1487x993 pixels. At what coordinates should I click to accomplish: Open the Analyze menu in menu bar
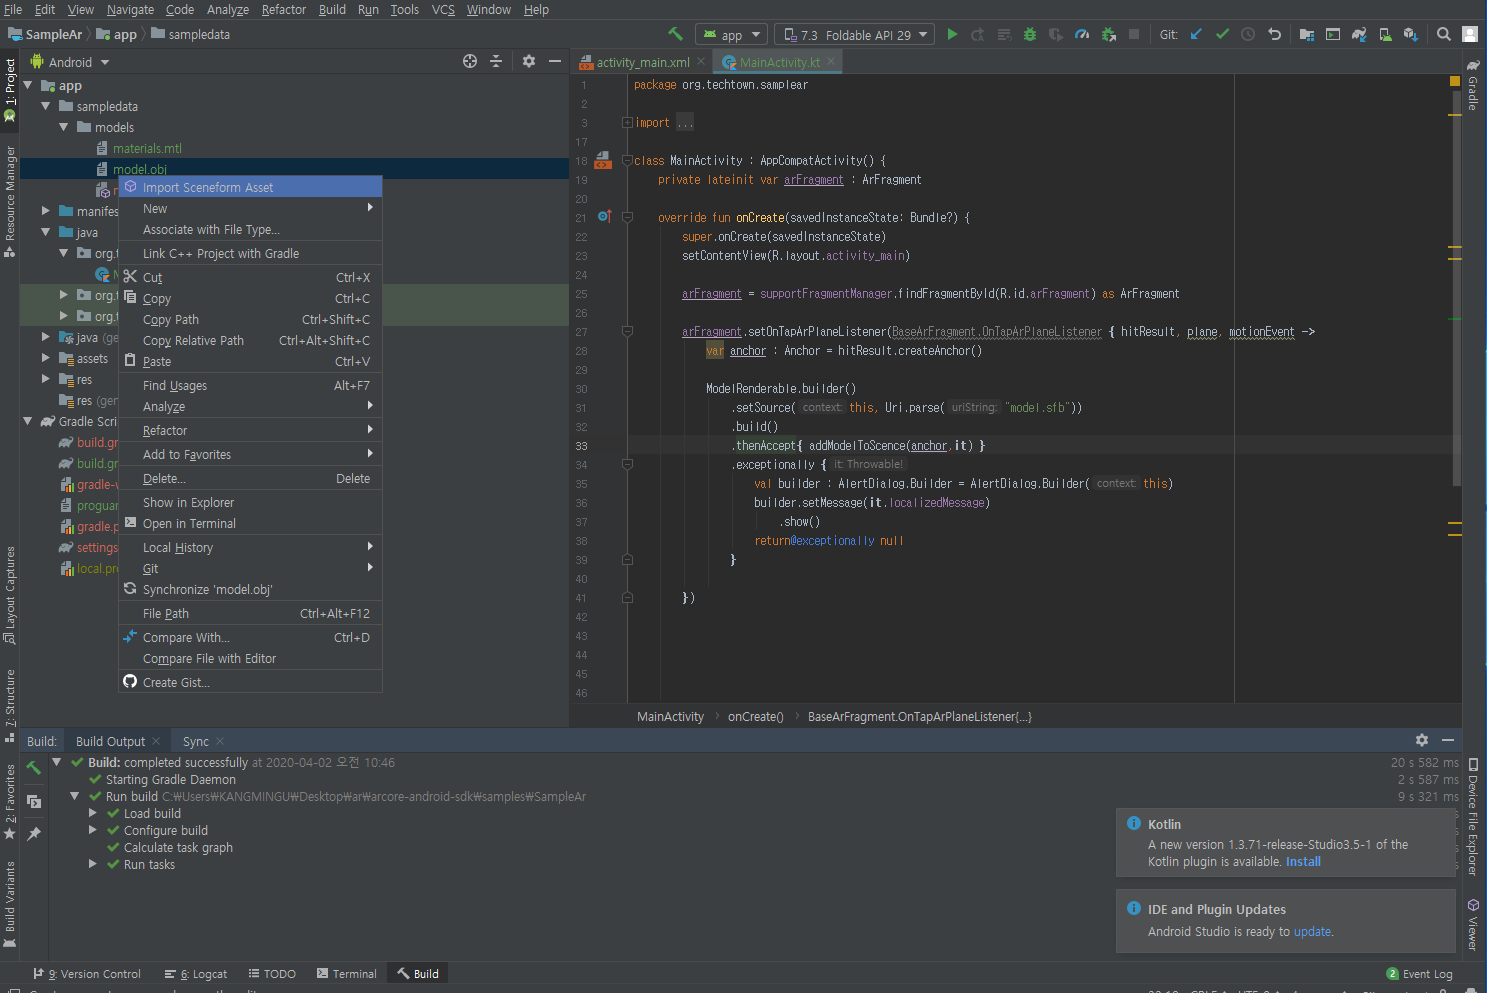point(227,9)
